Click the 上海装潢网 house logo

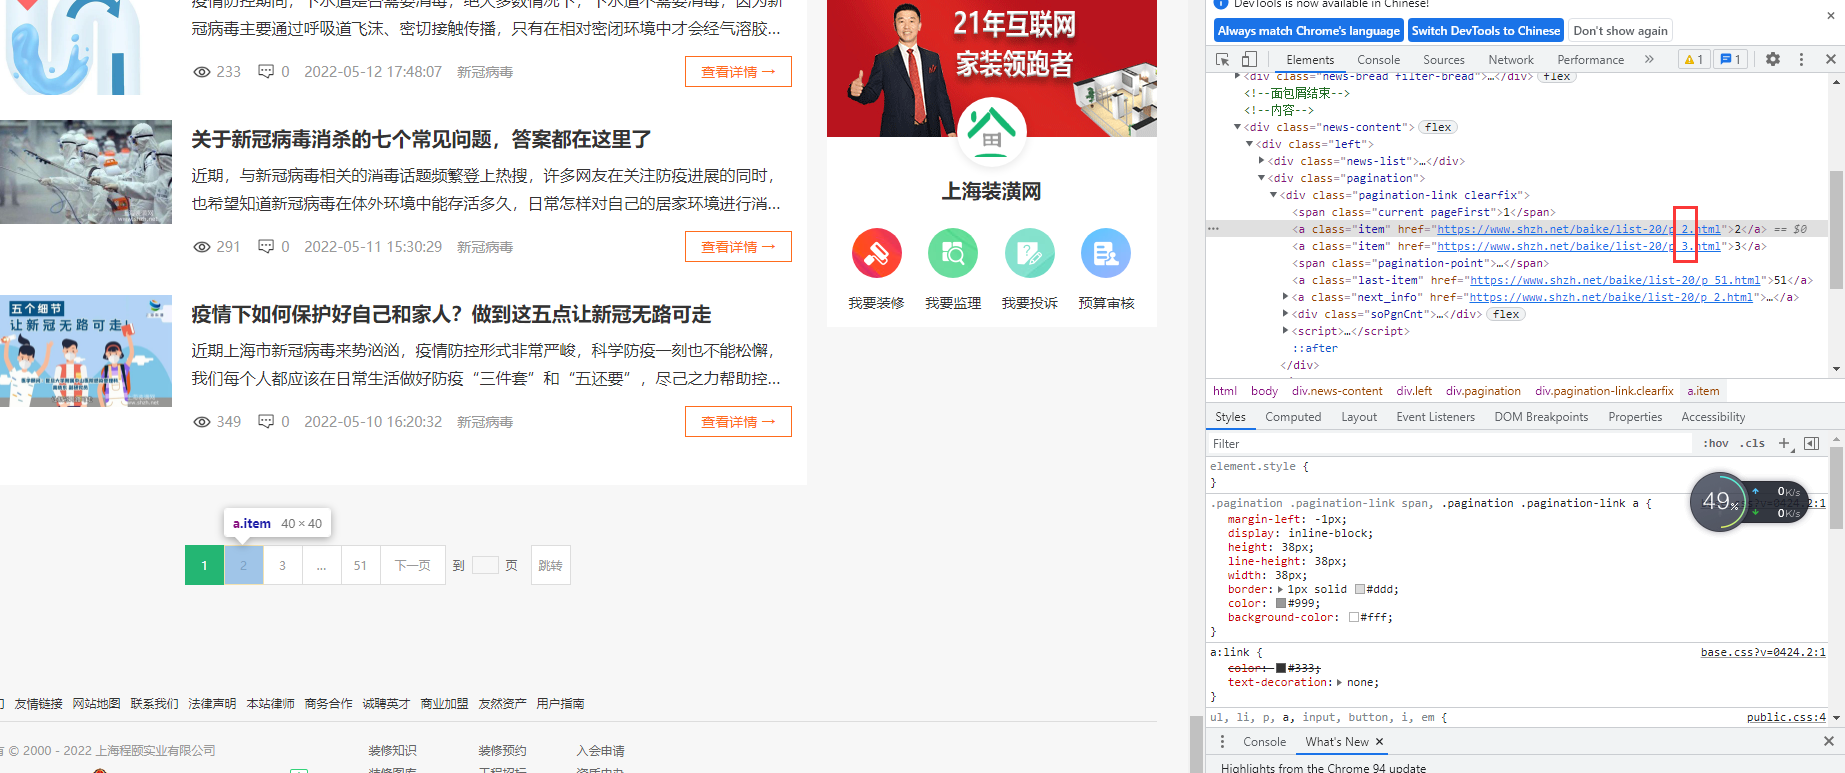(x=992, y=132)
